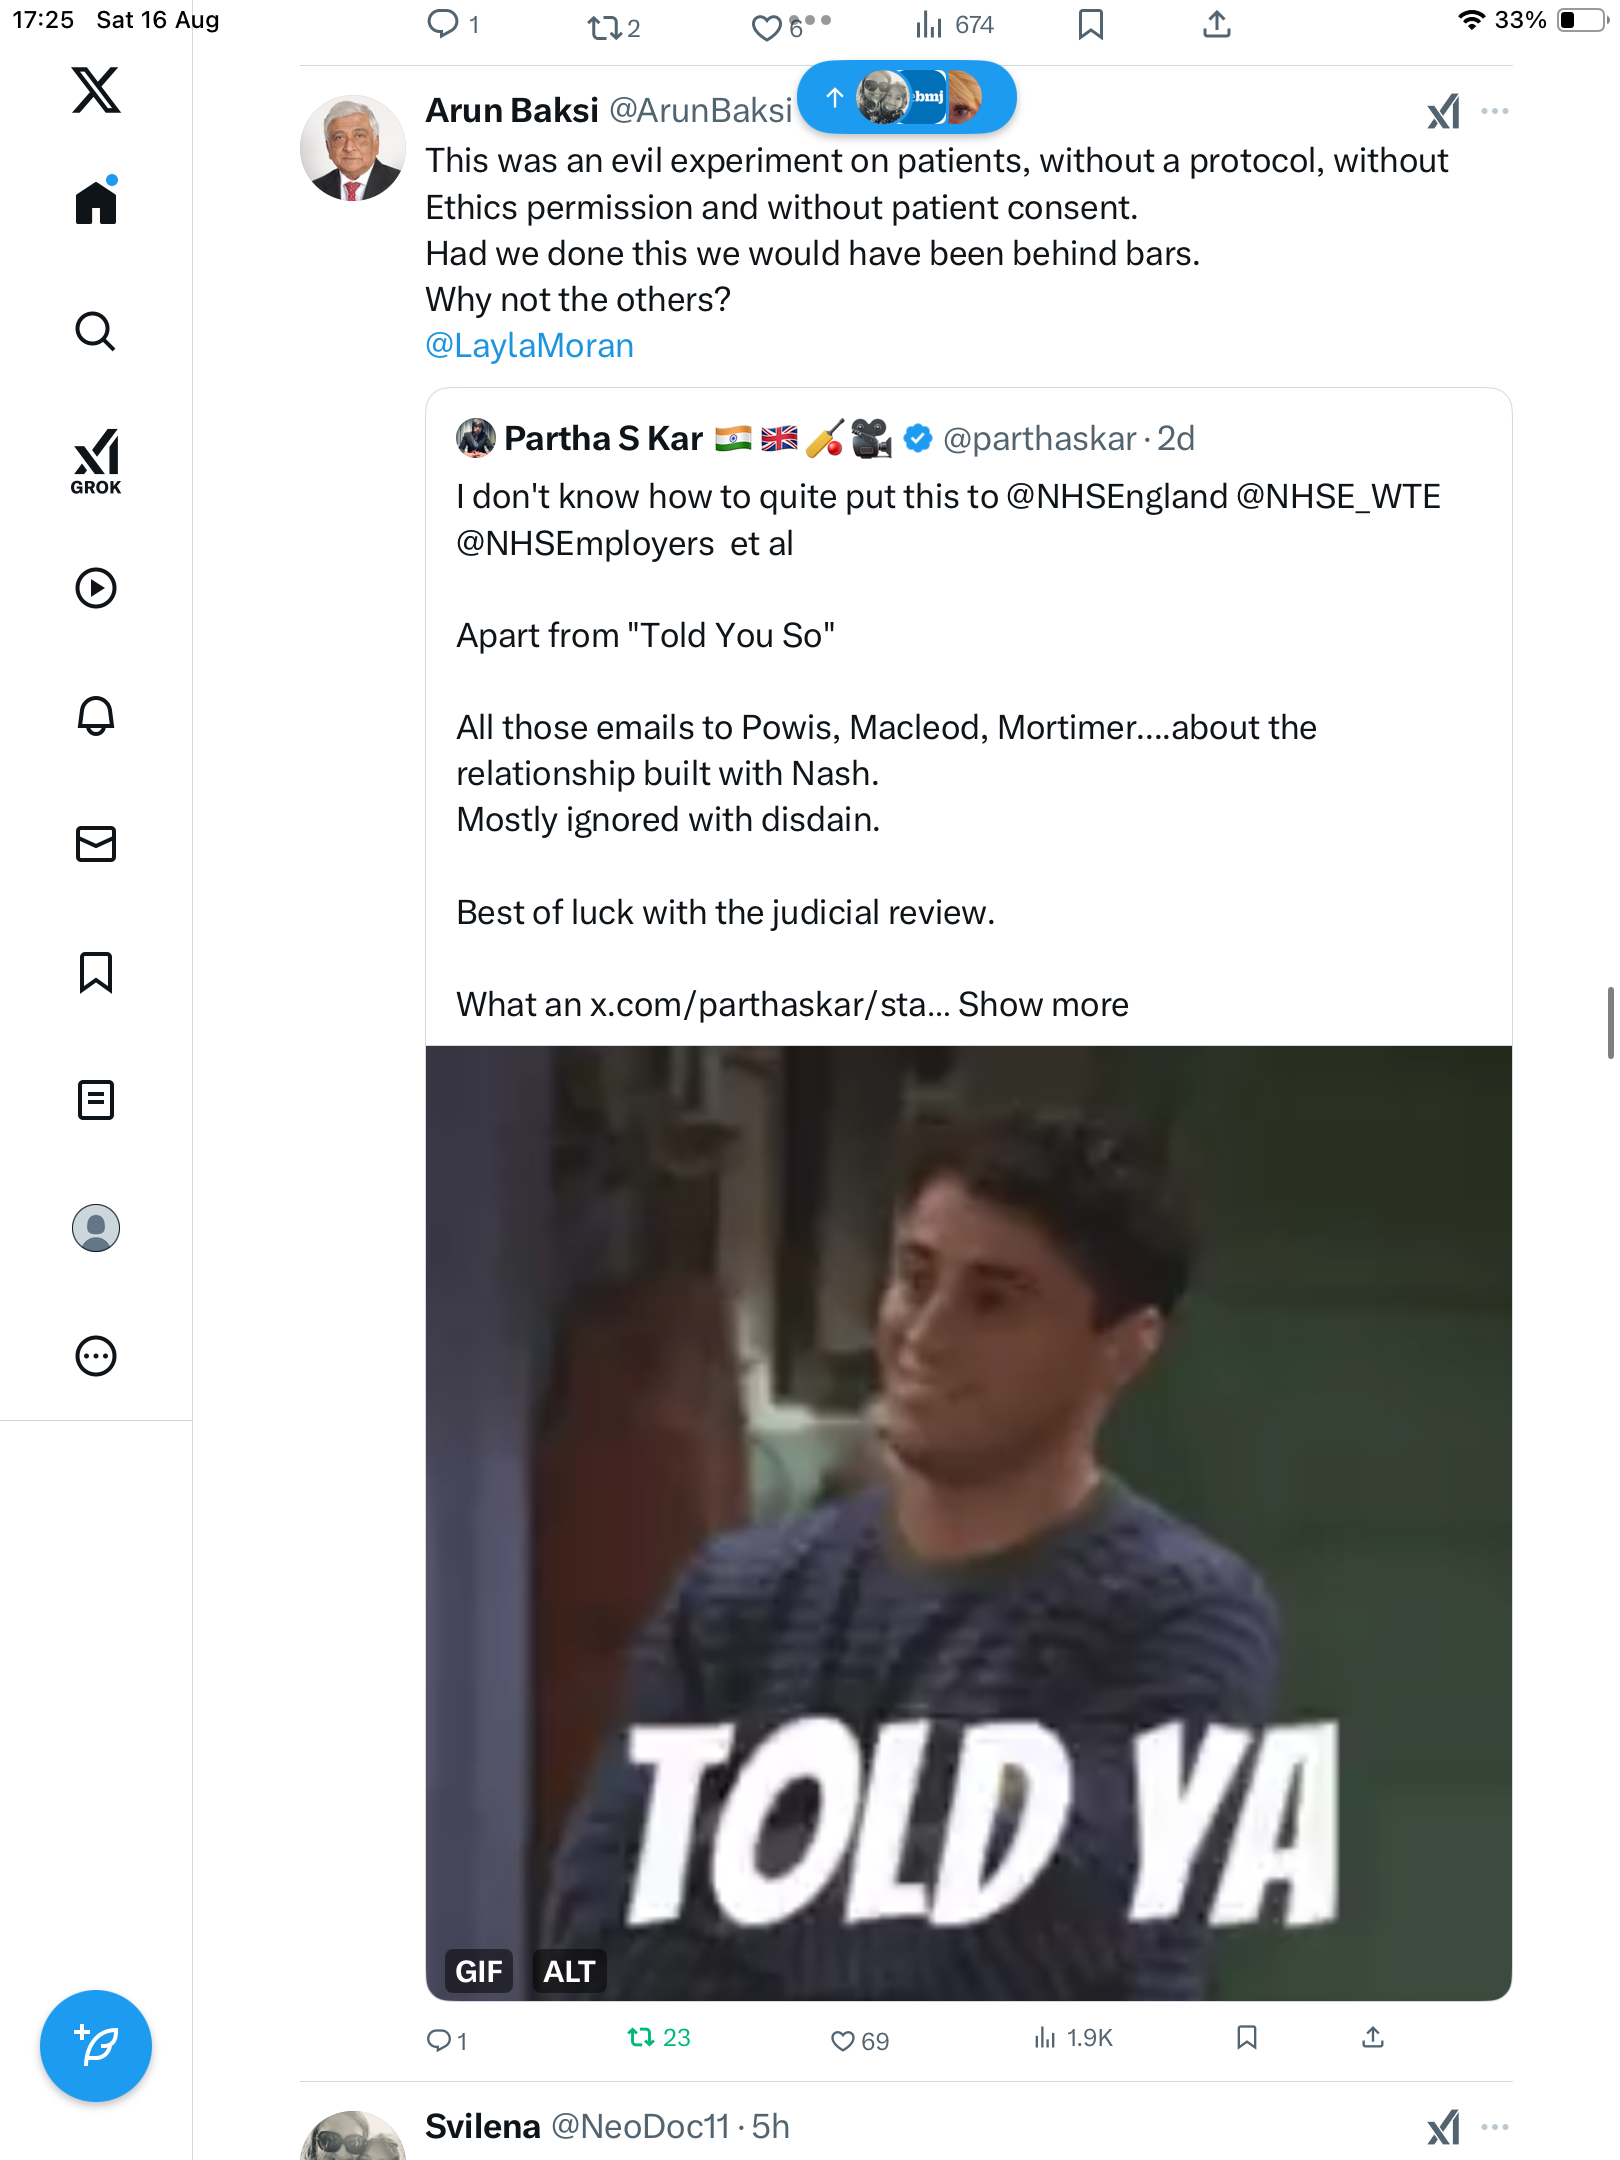The height and width of the screenshot is (2160, 1620).
Task: Click the X logo at top
Action: pos(96,90)
